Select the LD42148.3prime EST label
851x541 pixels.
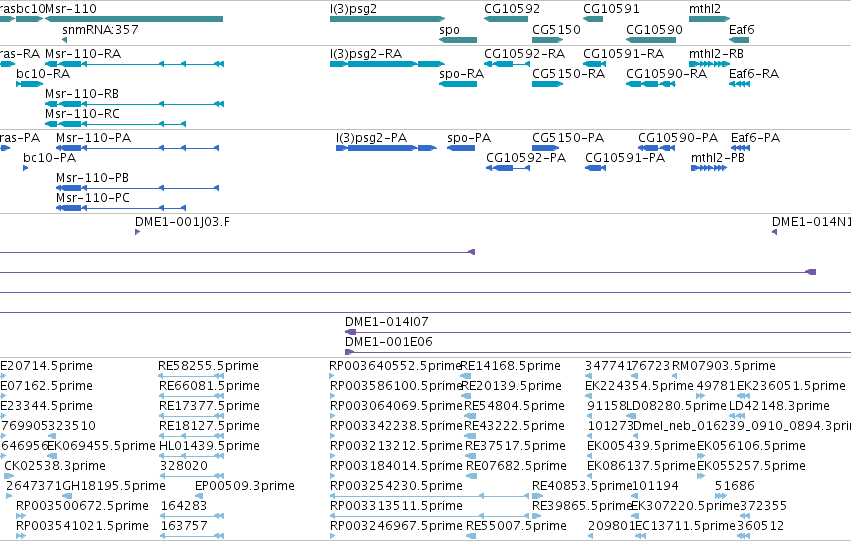[779, 406]
